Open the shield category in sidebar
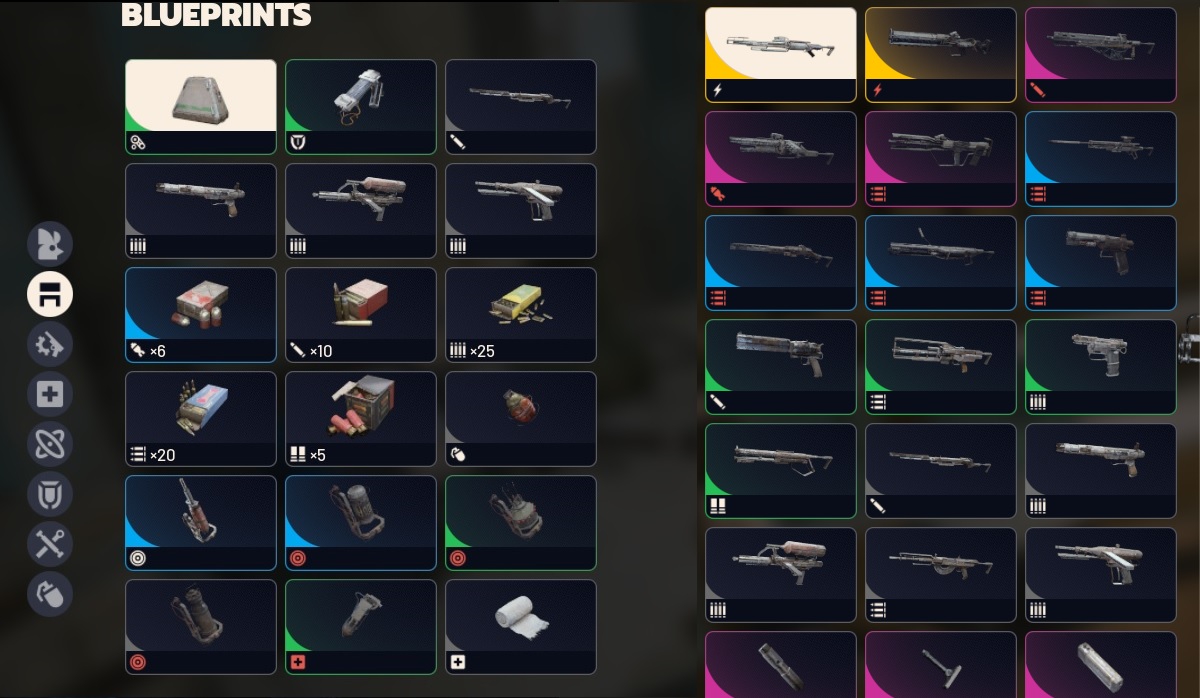Screen dimensions: 1200x698 click(49, 494)
